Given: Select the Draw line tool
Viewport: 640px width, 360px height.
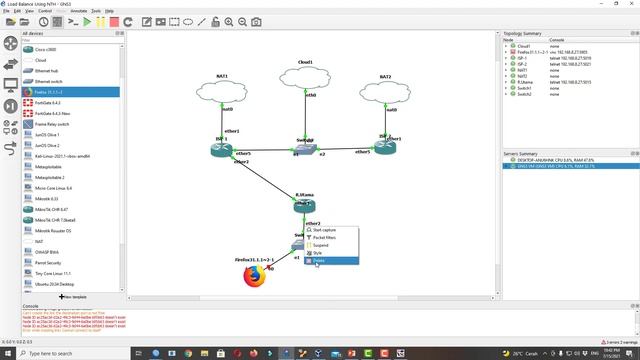Looking at the screenshot, I should (202, 22).
